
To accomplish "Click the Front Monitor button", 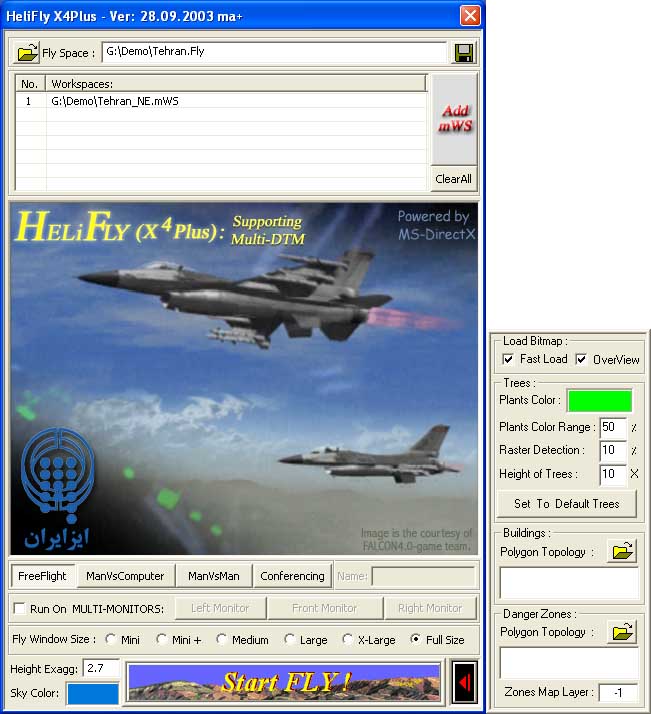I will coord(325,608).
